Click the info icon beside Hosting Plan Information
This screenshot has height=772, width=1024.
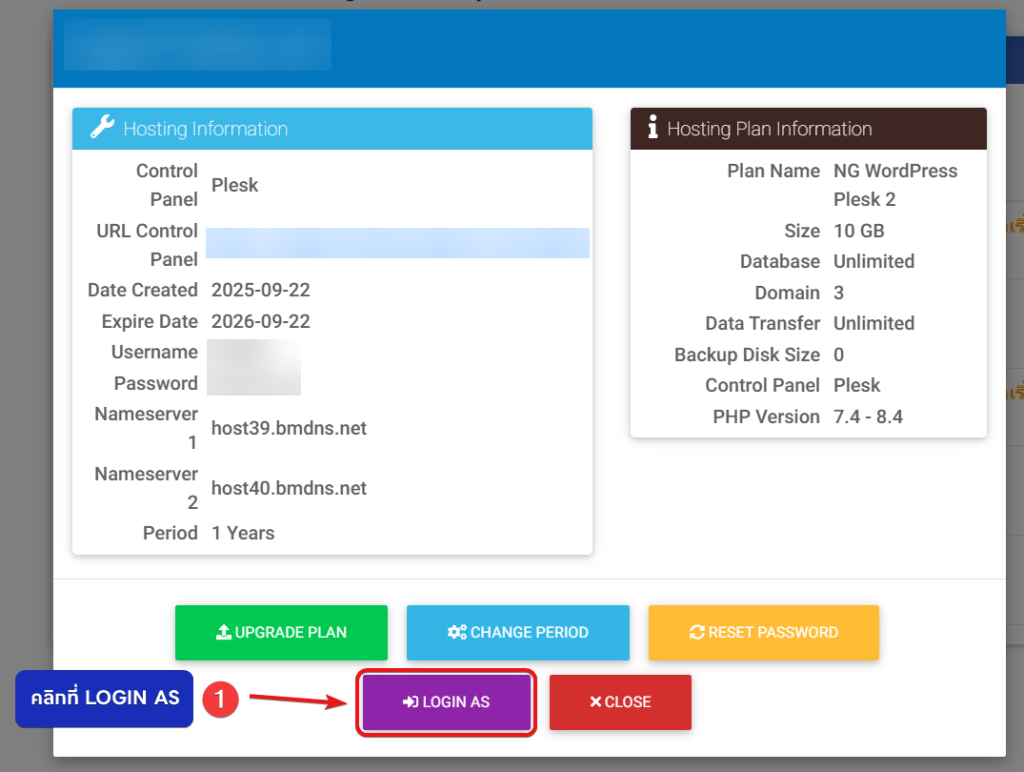[653, 128]
